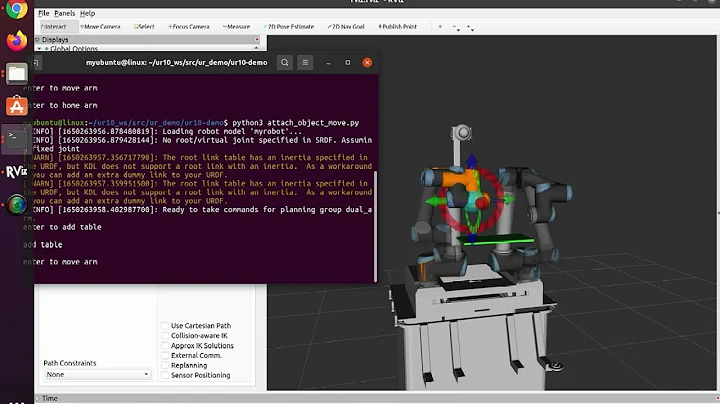Minimize the terminal window
Viewport: 720px width, 404px height.
pyautogui.click(x=328, y=62)
